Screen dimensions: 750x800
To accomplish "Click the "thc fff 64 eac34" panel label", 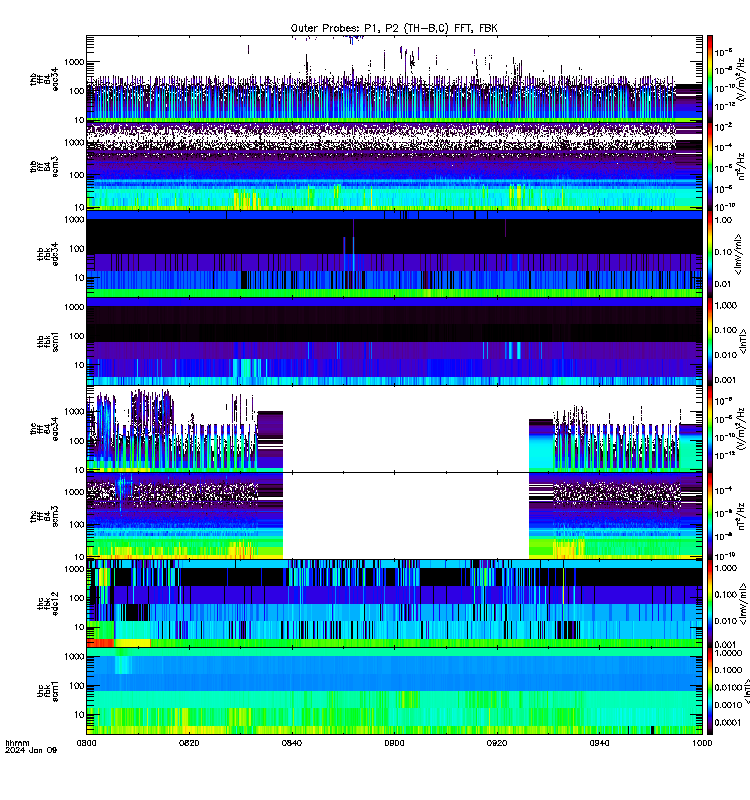I will (44, 429).
